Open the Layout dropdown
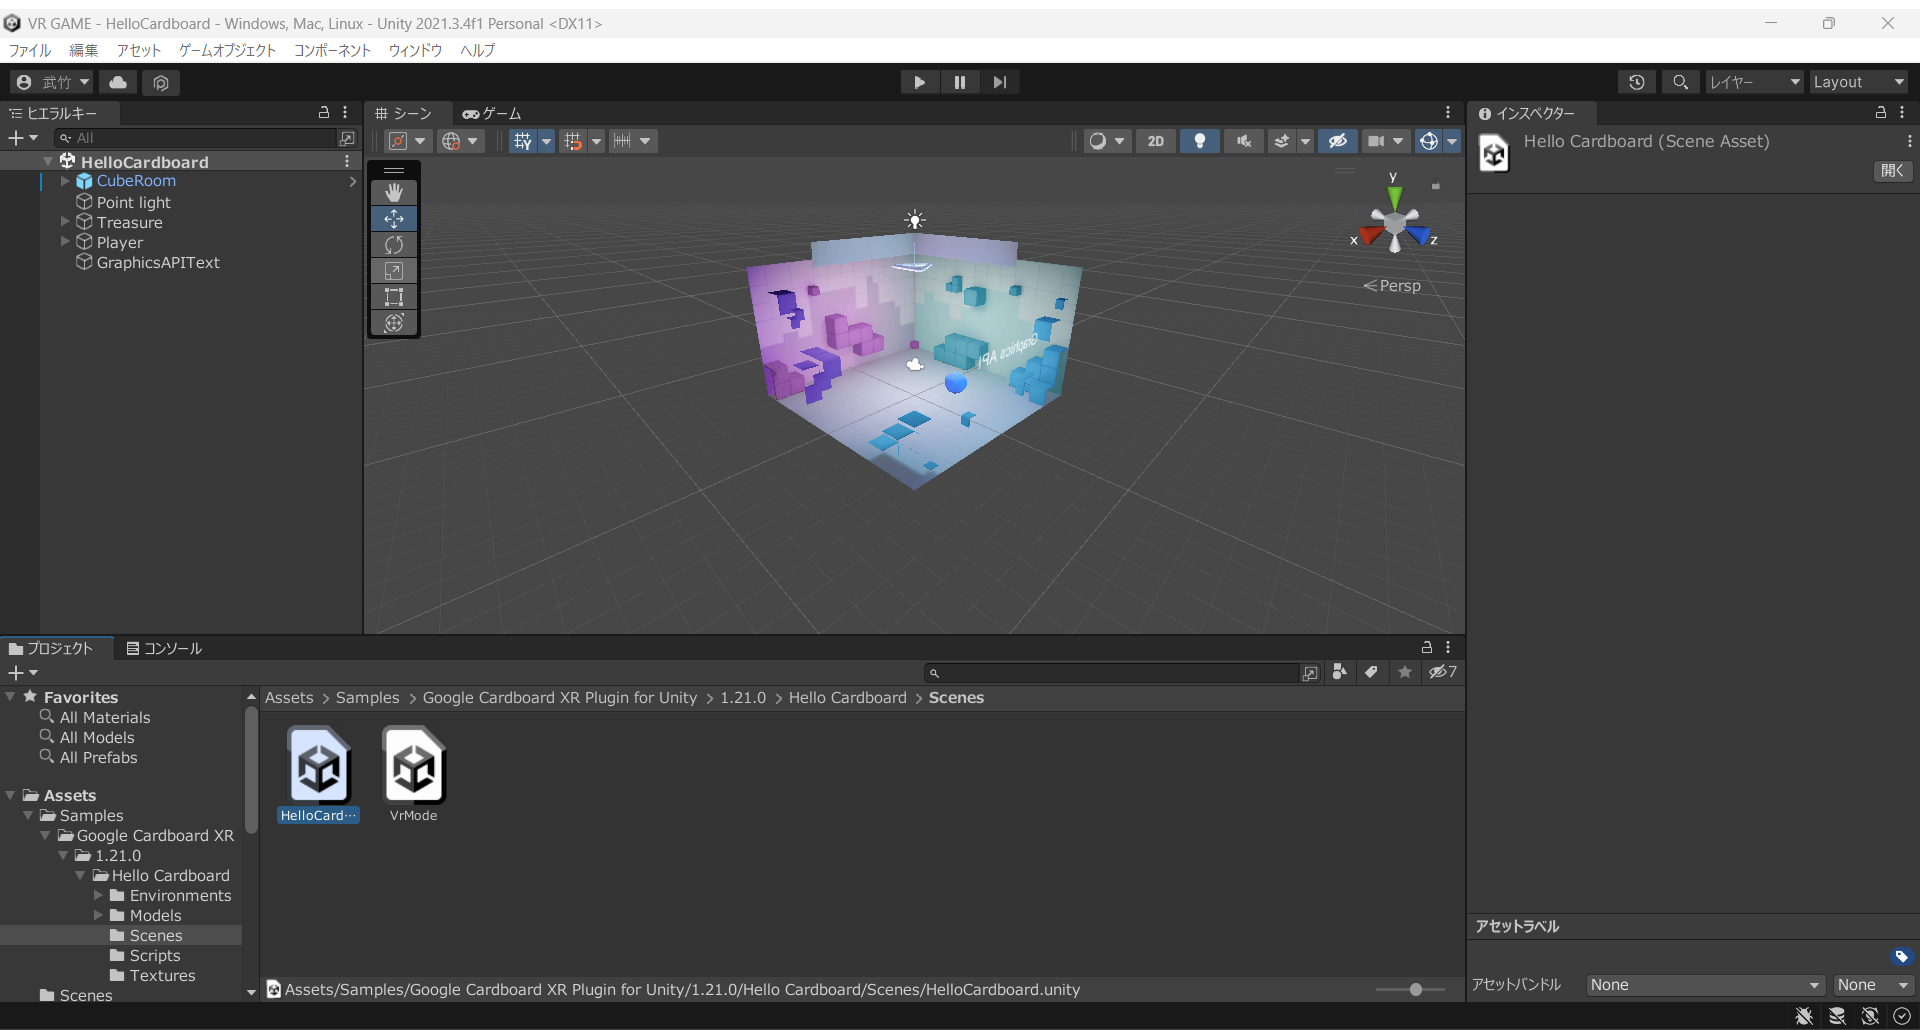The height and width of the screenshot is (1030, 1920). pyautogui.click(x=1859, y=82)
